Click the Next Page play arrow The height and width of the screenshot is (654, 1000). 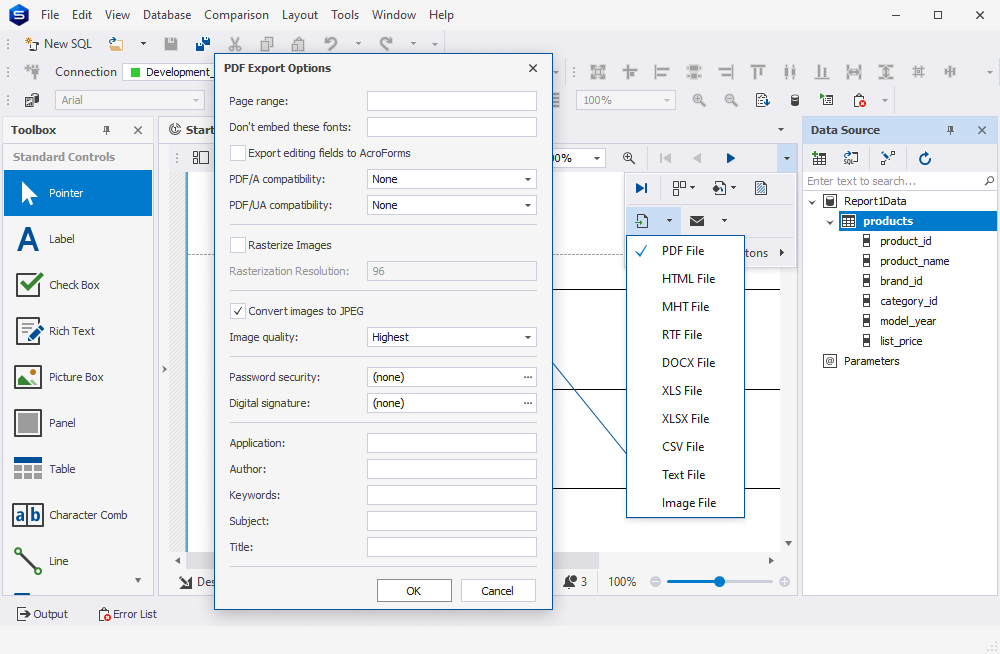coord(731,158)
